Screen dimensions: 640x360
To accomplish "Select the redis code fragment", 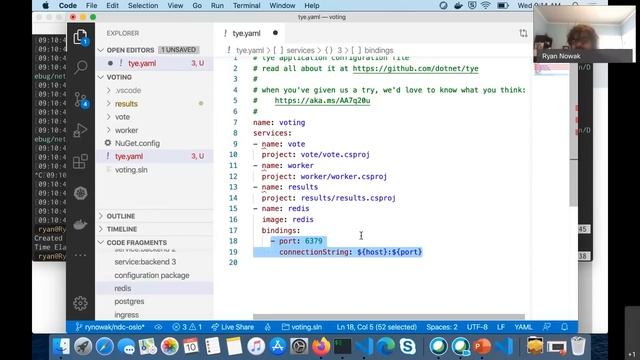I will click(x=154, y=289).
